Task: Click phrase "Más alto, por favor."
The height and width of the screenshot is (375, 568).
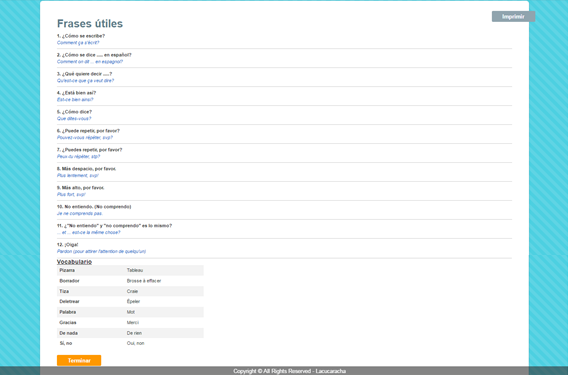Action: (83, 188)
